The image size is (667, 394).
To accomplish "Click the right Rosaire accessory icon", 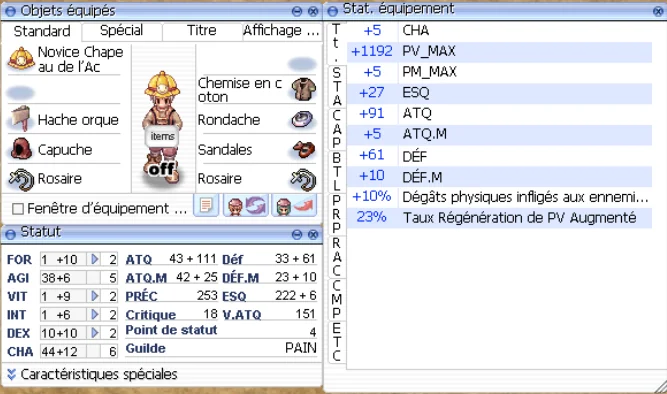I will pyautogui.click(x=303, y=179).
